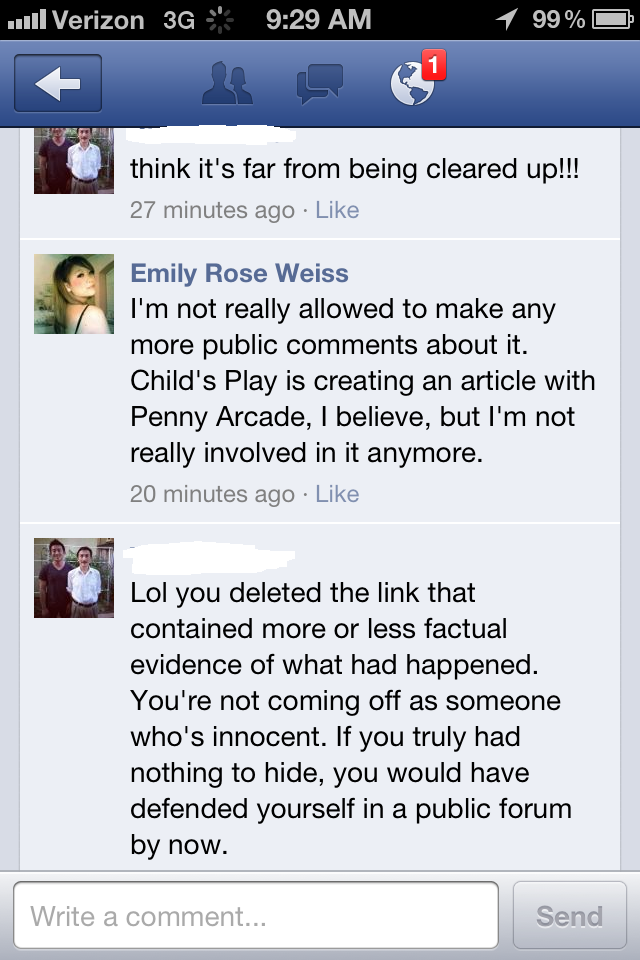The image size is (640, 960).
Task: Tap the commenter photo beside the 'Lol you deleted' comment
Action: point(74,578)
